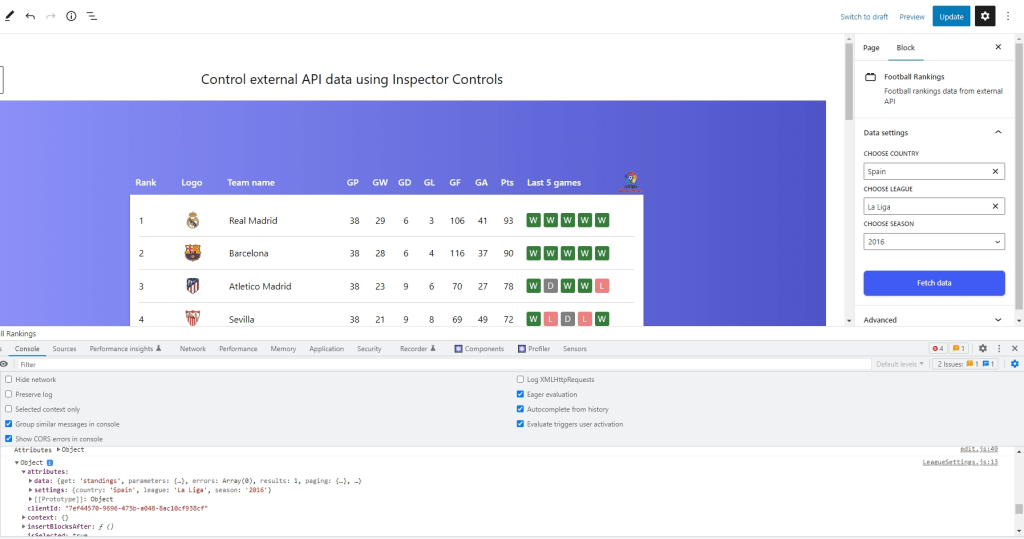Click the Preview link
Screen dimensions: 1024x539
[x=912, y=17]
